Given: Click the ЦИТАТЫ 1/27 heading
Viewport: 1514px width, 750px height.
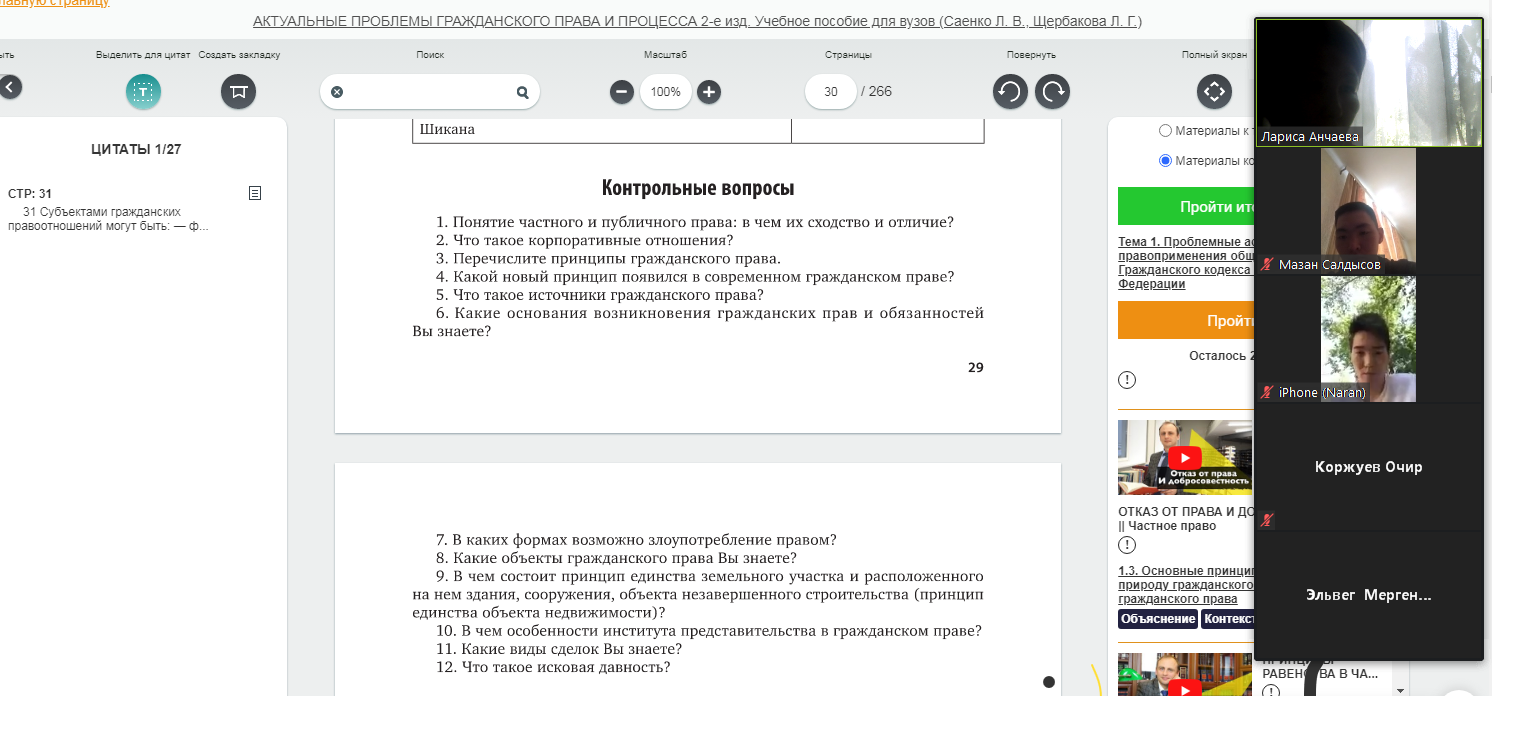Looking at the screenshot, I should pos(136,150).
